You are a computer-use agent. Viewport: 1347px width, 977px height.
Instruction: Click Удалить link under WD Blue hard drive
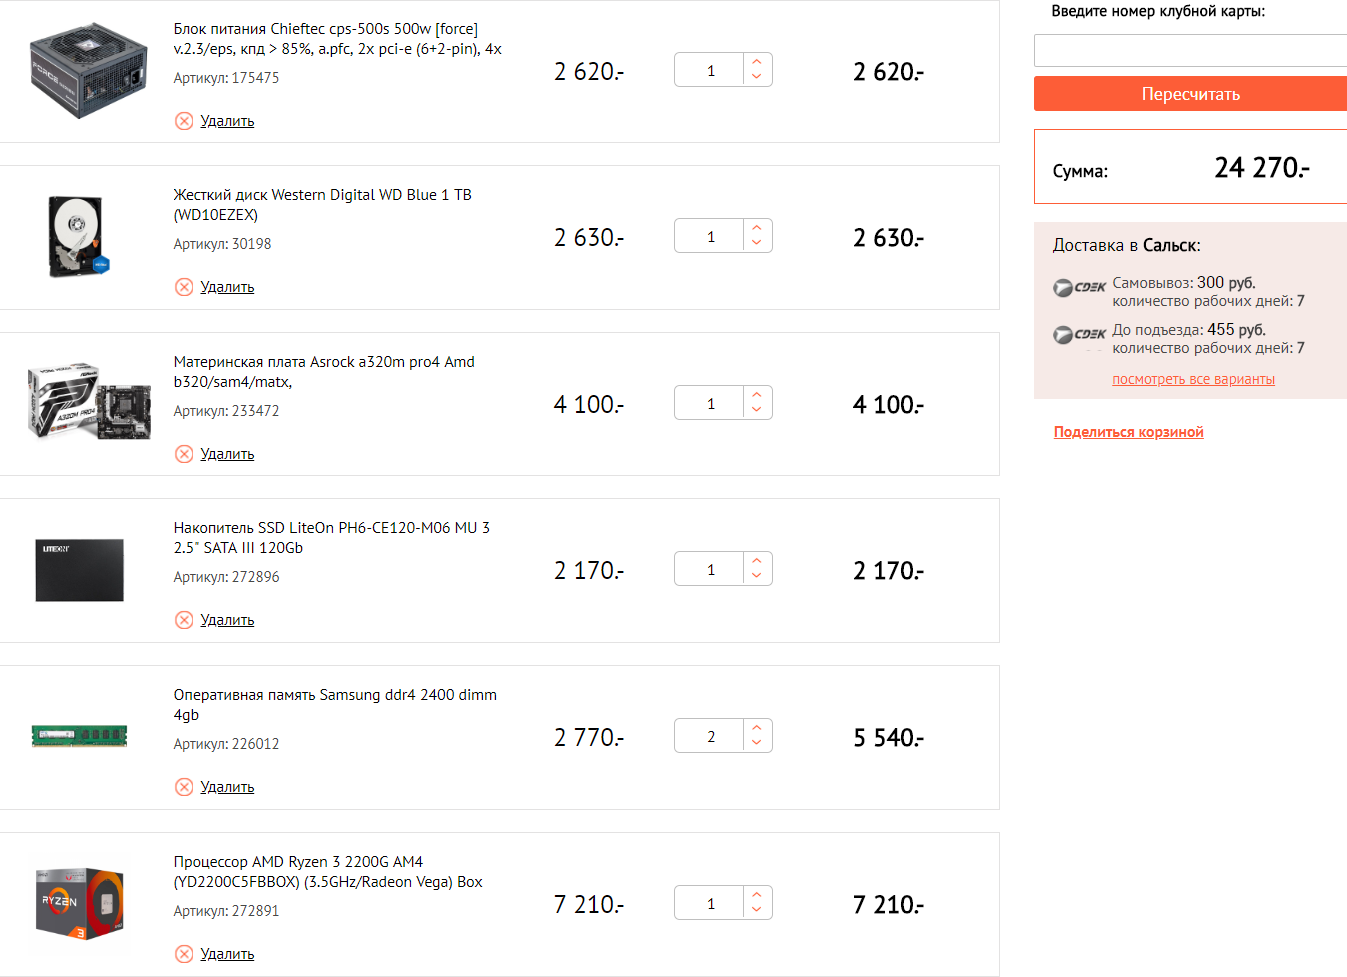(x=227, y=287)
